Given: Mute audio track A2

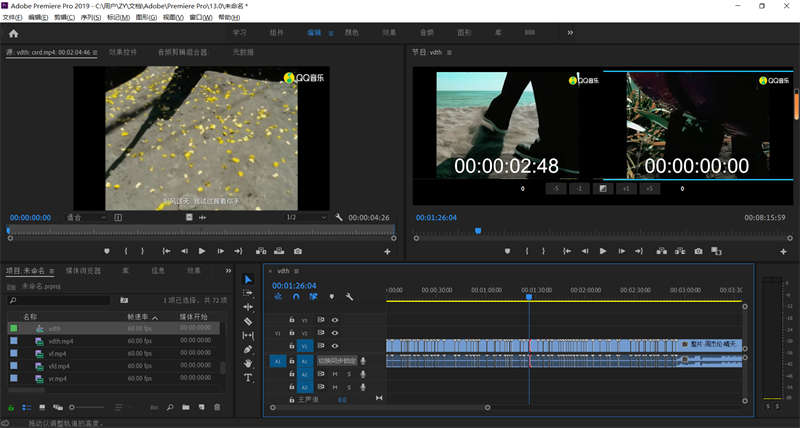Looking at the screenshot, I should [335, 374].
